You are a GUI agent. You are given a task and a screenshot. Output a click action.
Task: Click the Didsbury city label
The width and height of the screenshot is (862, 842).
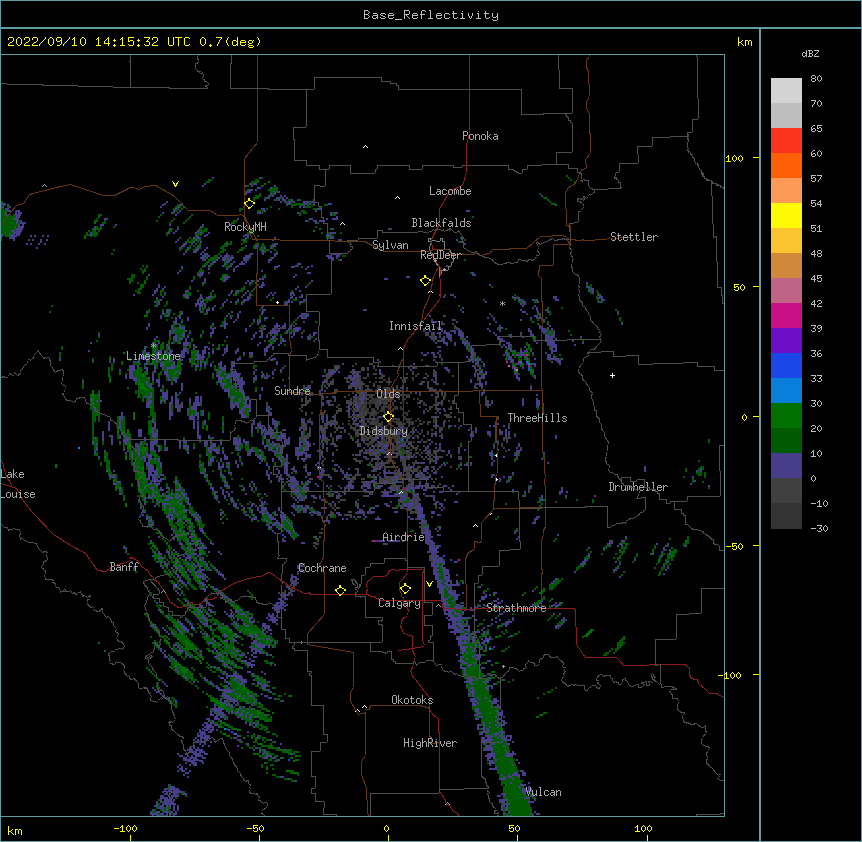384,431
